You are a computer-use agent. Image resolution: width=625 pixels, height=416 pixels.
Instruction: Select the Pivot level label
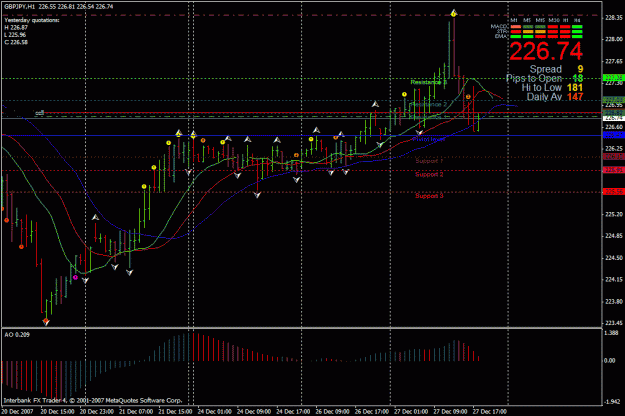(x=429, y=139)
